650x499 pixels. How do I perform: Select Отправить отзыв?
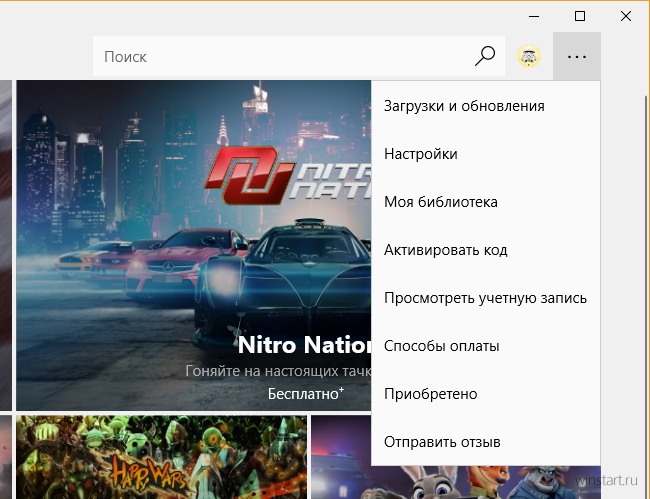[x=486, y=442]
